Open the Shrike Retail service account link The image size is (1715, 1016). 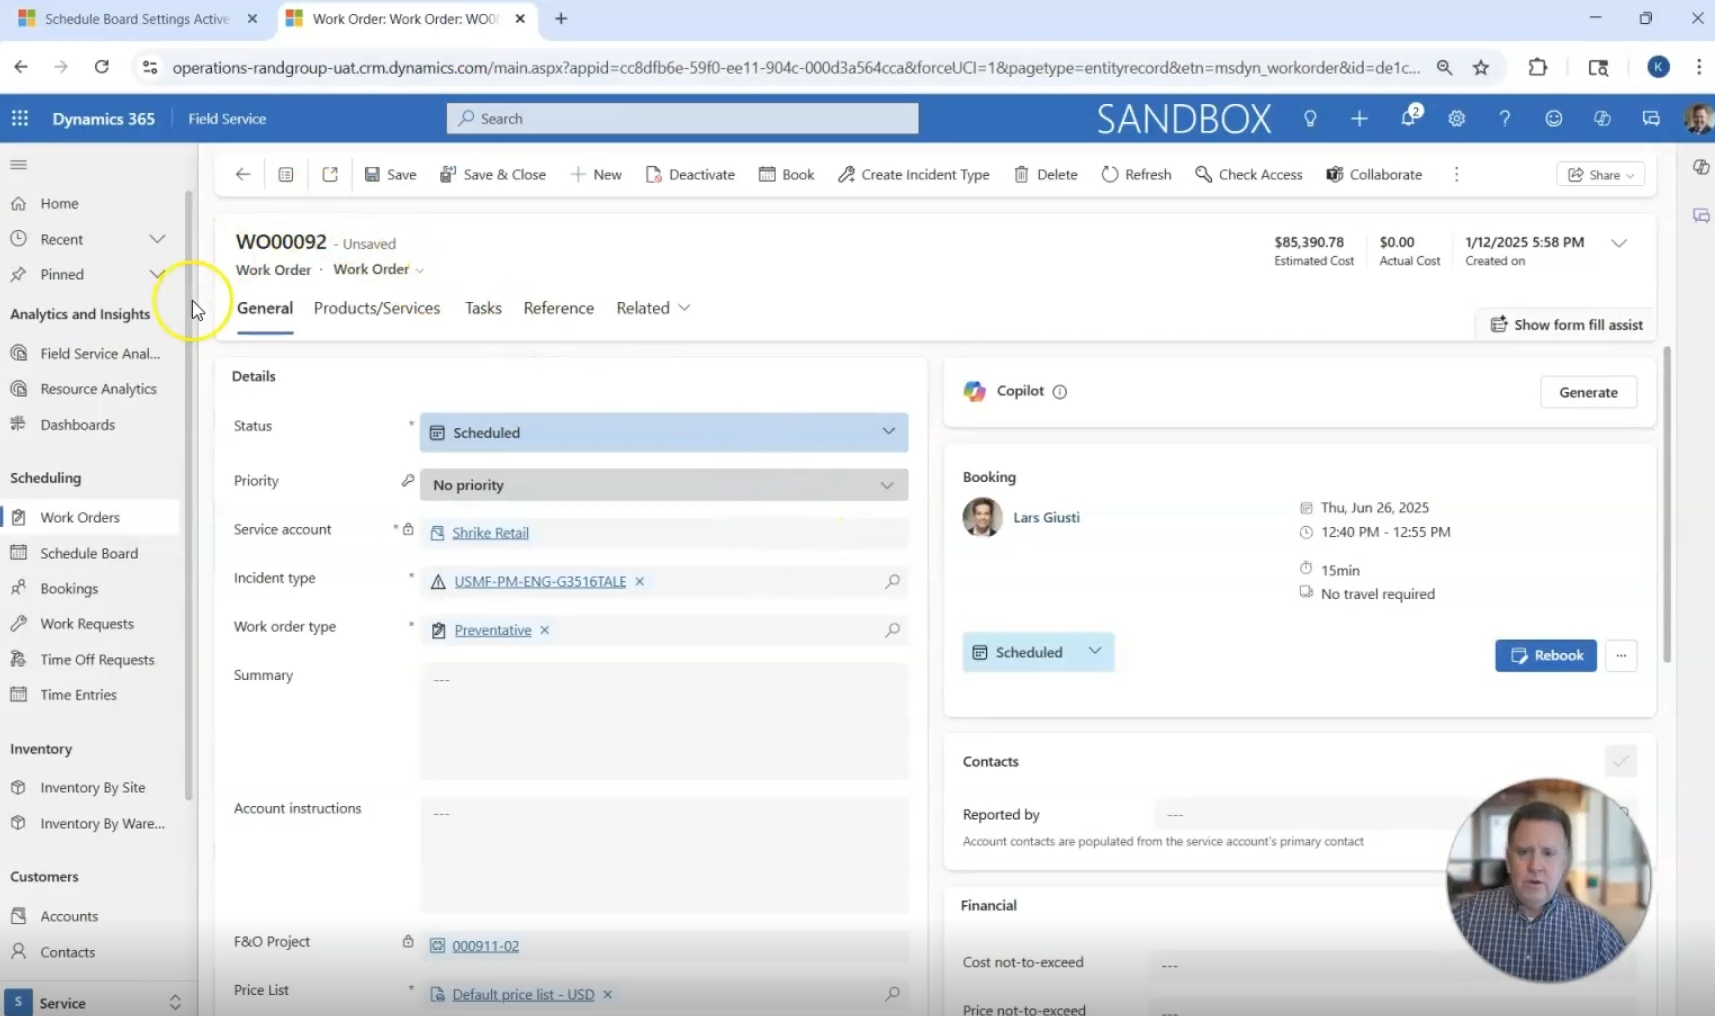click(x=490, y=533)
